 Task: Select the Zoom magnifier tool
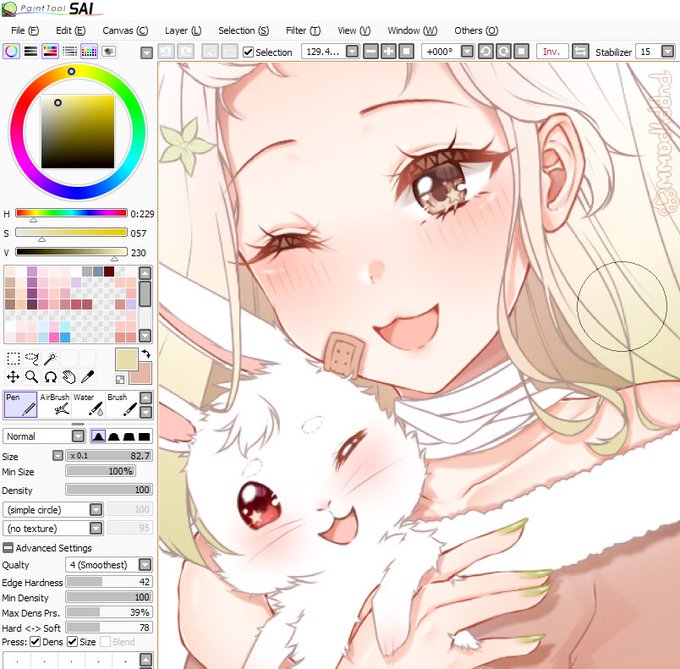tap(32, 377)
